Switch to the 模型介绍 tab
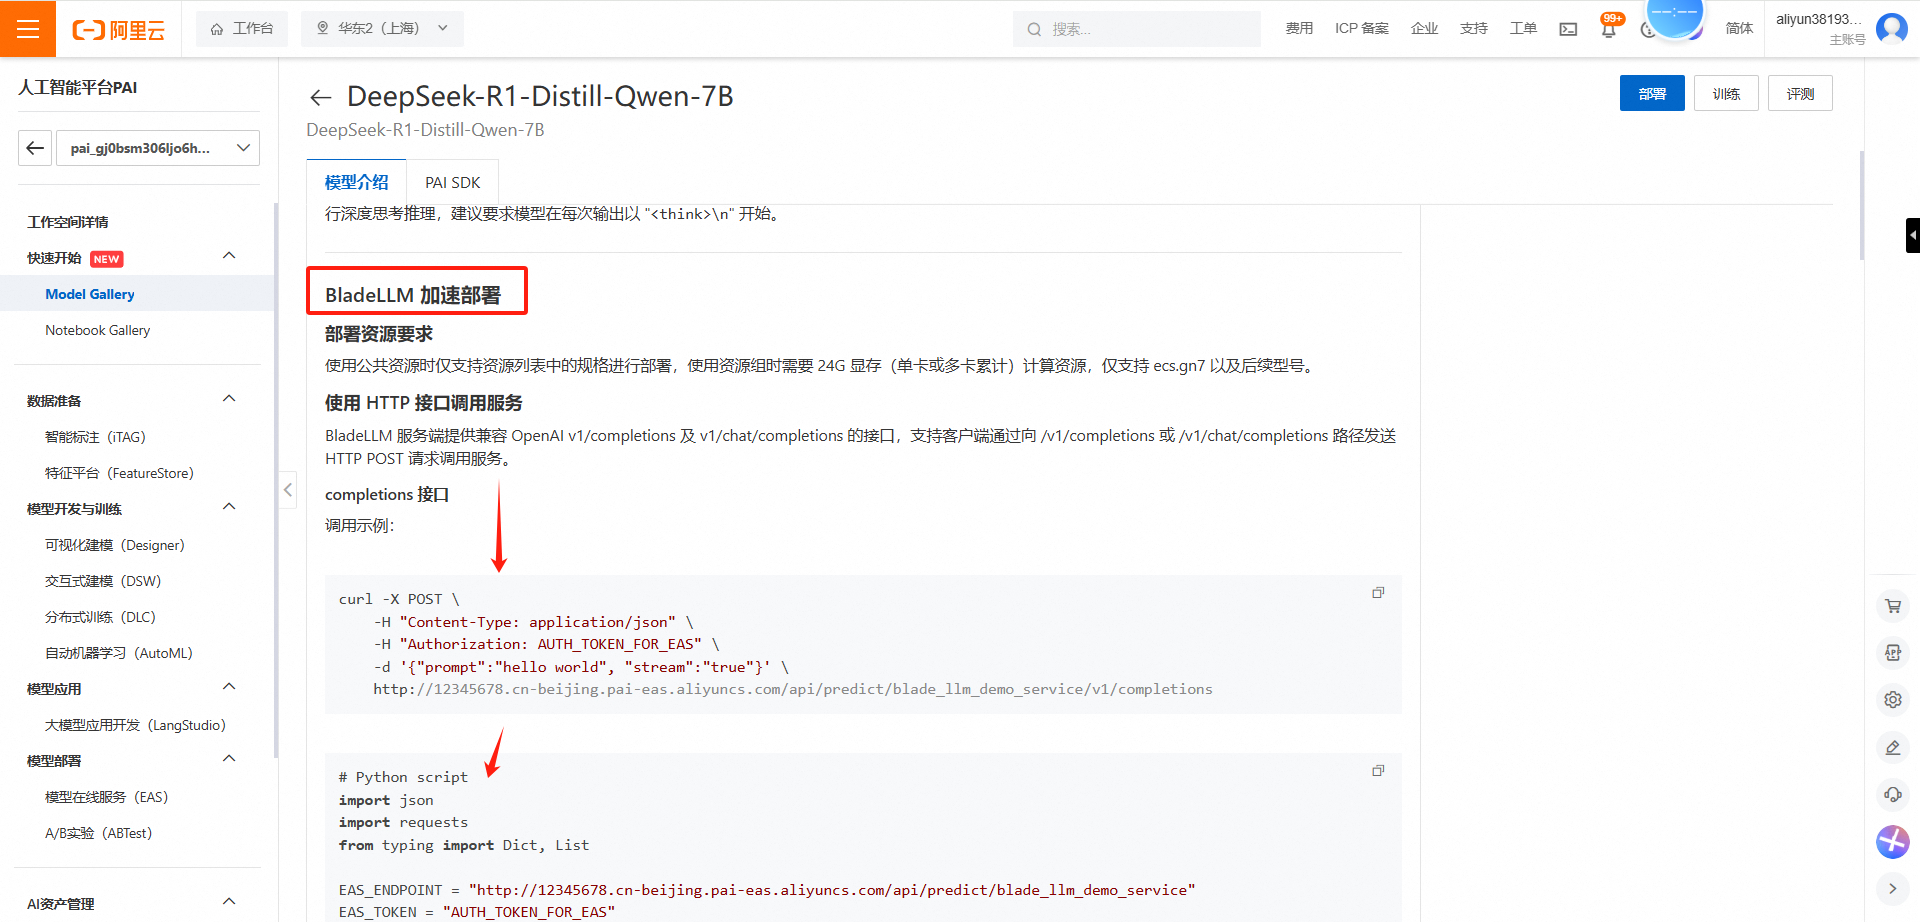The image size is (1920, 922). (x=356, y=182)
